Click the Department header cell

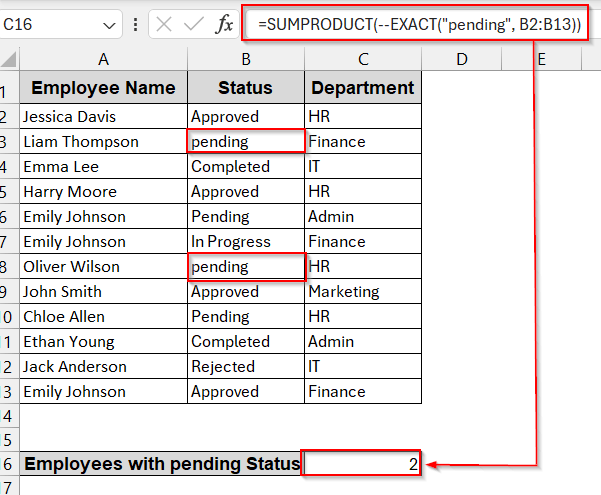pyautogui.click(x=362, y=88)
